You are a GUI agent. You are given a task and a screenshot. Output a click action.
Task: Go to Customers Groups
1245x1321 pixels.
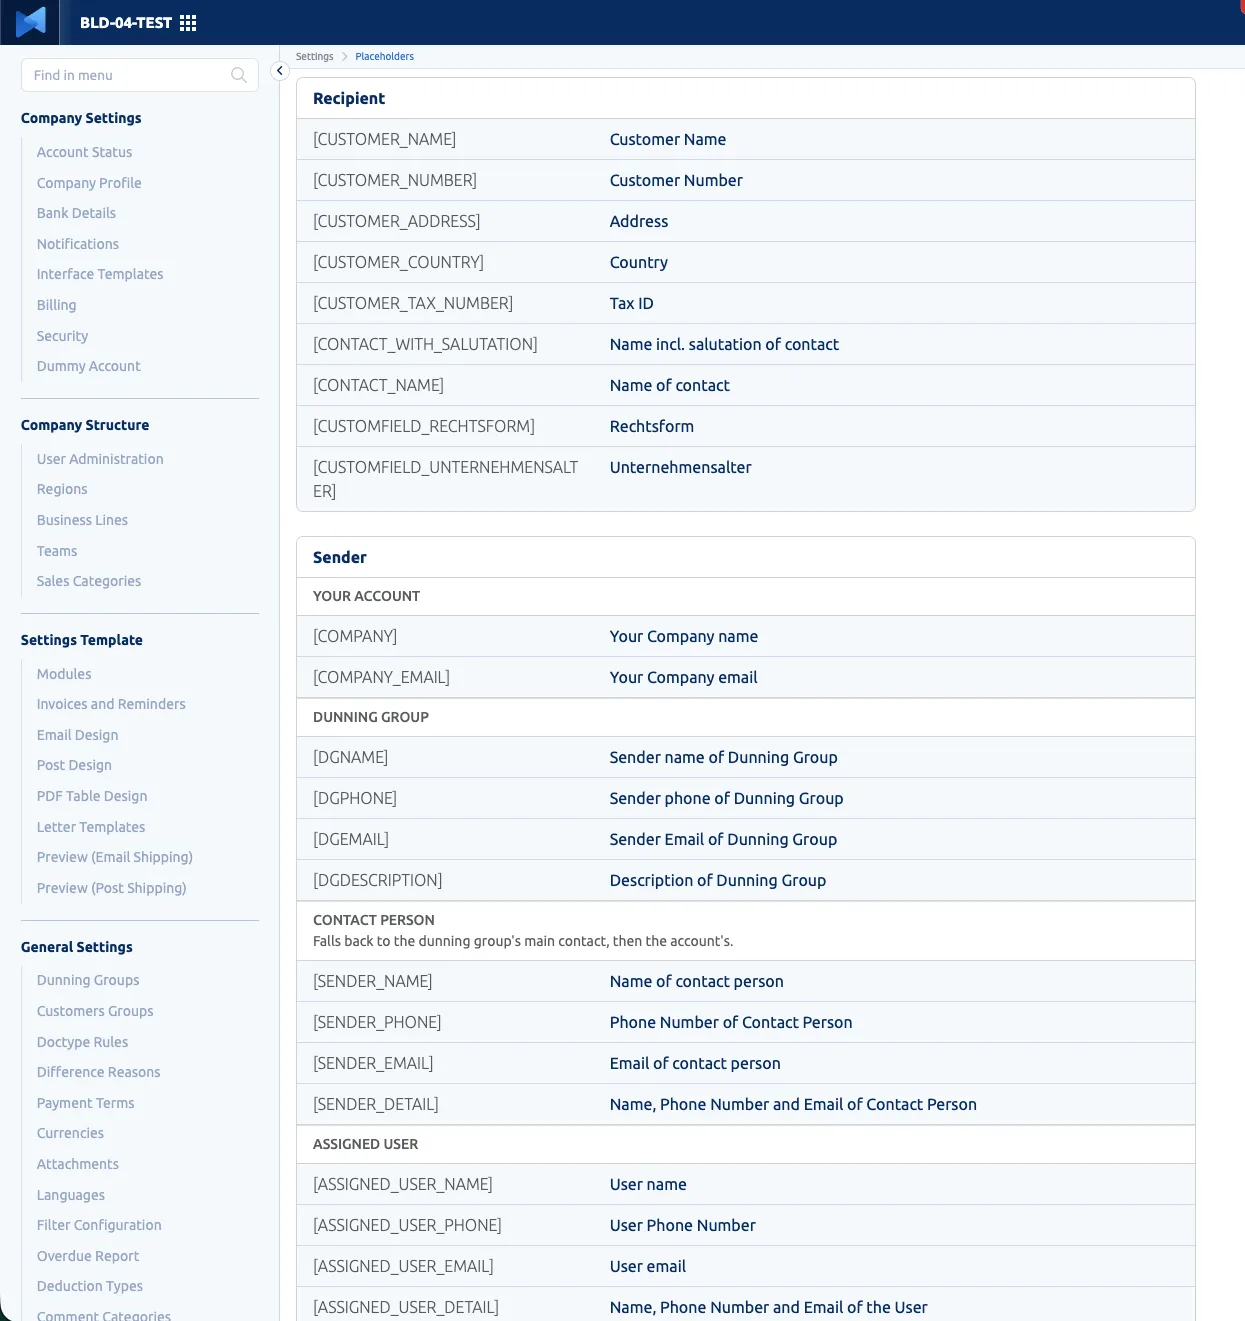(x=95, y=1011)
